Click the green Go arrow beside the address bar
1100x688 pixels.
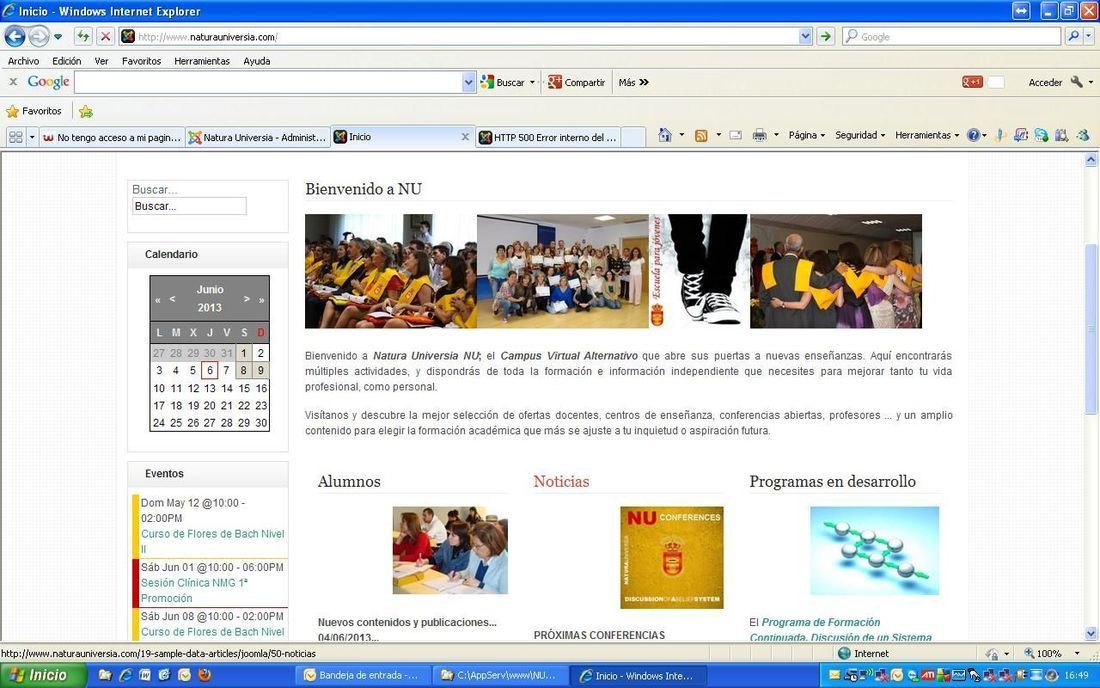[x=826, y=36]
